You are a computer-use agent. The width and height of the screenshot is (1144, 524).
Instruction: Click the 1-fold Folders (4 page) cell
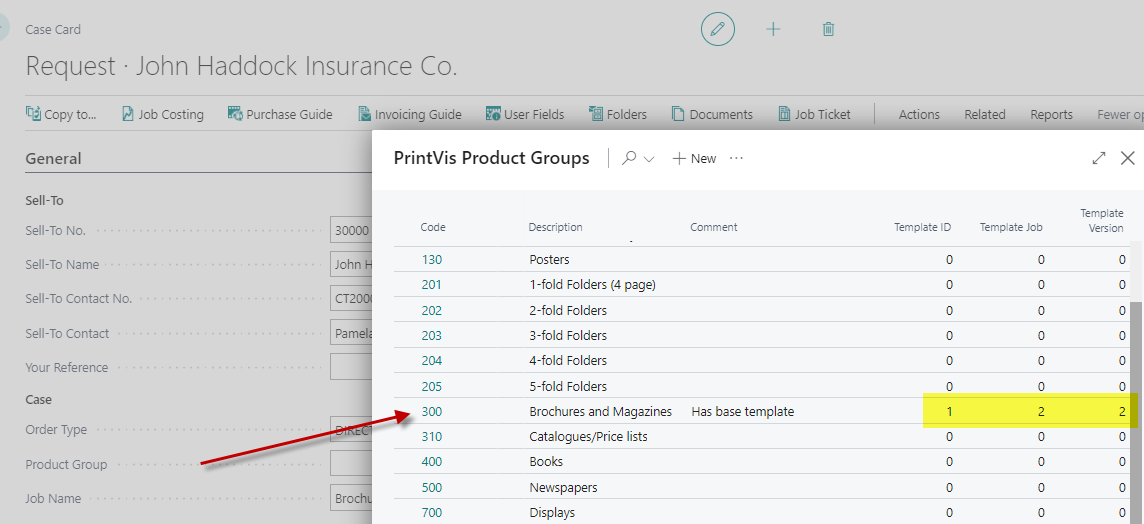592,285
